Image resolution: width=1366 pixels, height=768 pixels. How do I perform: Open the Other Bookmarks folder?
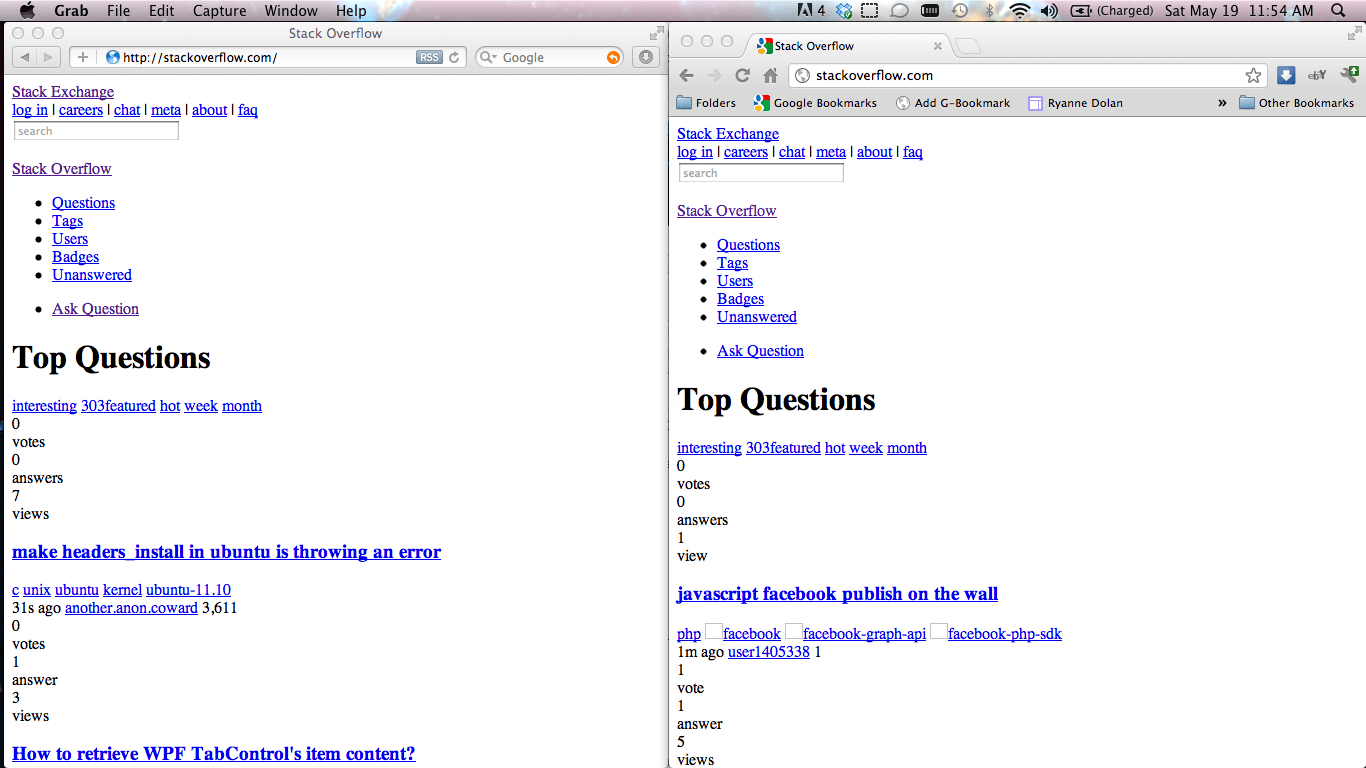[x=1297, y=103]
